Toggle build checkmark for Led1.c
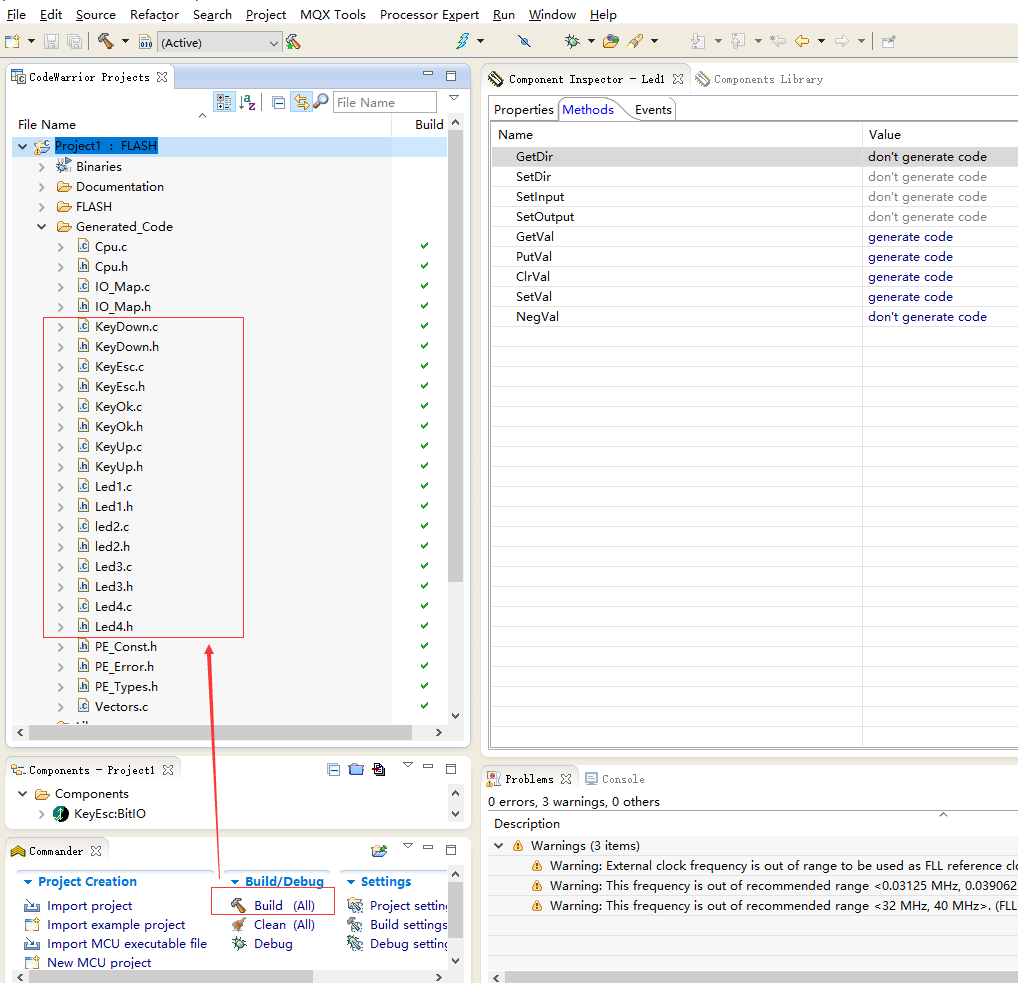Image resolution: width=1018 pixels, height=983 pixels. [424, 486]
